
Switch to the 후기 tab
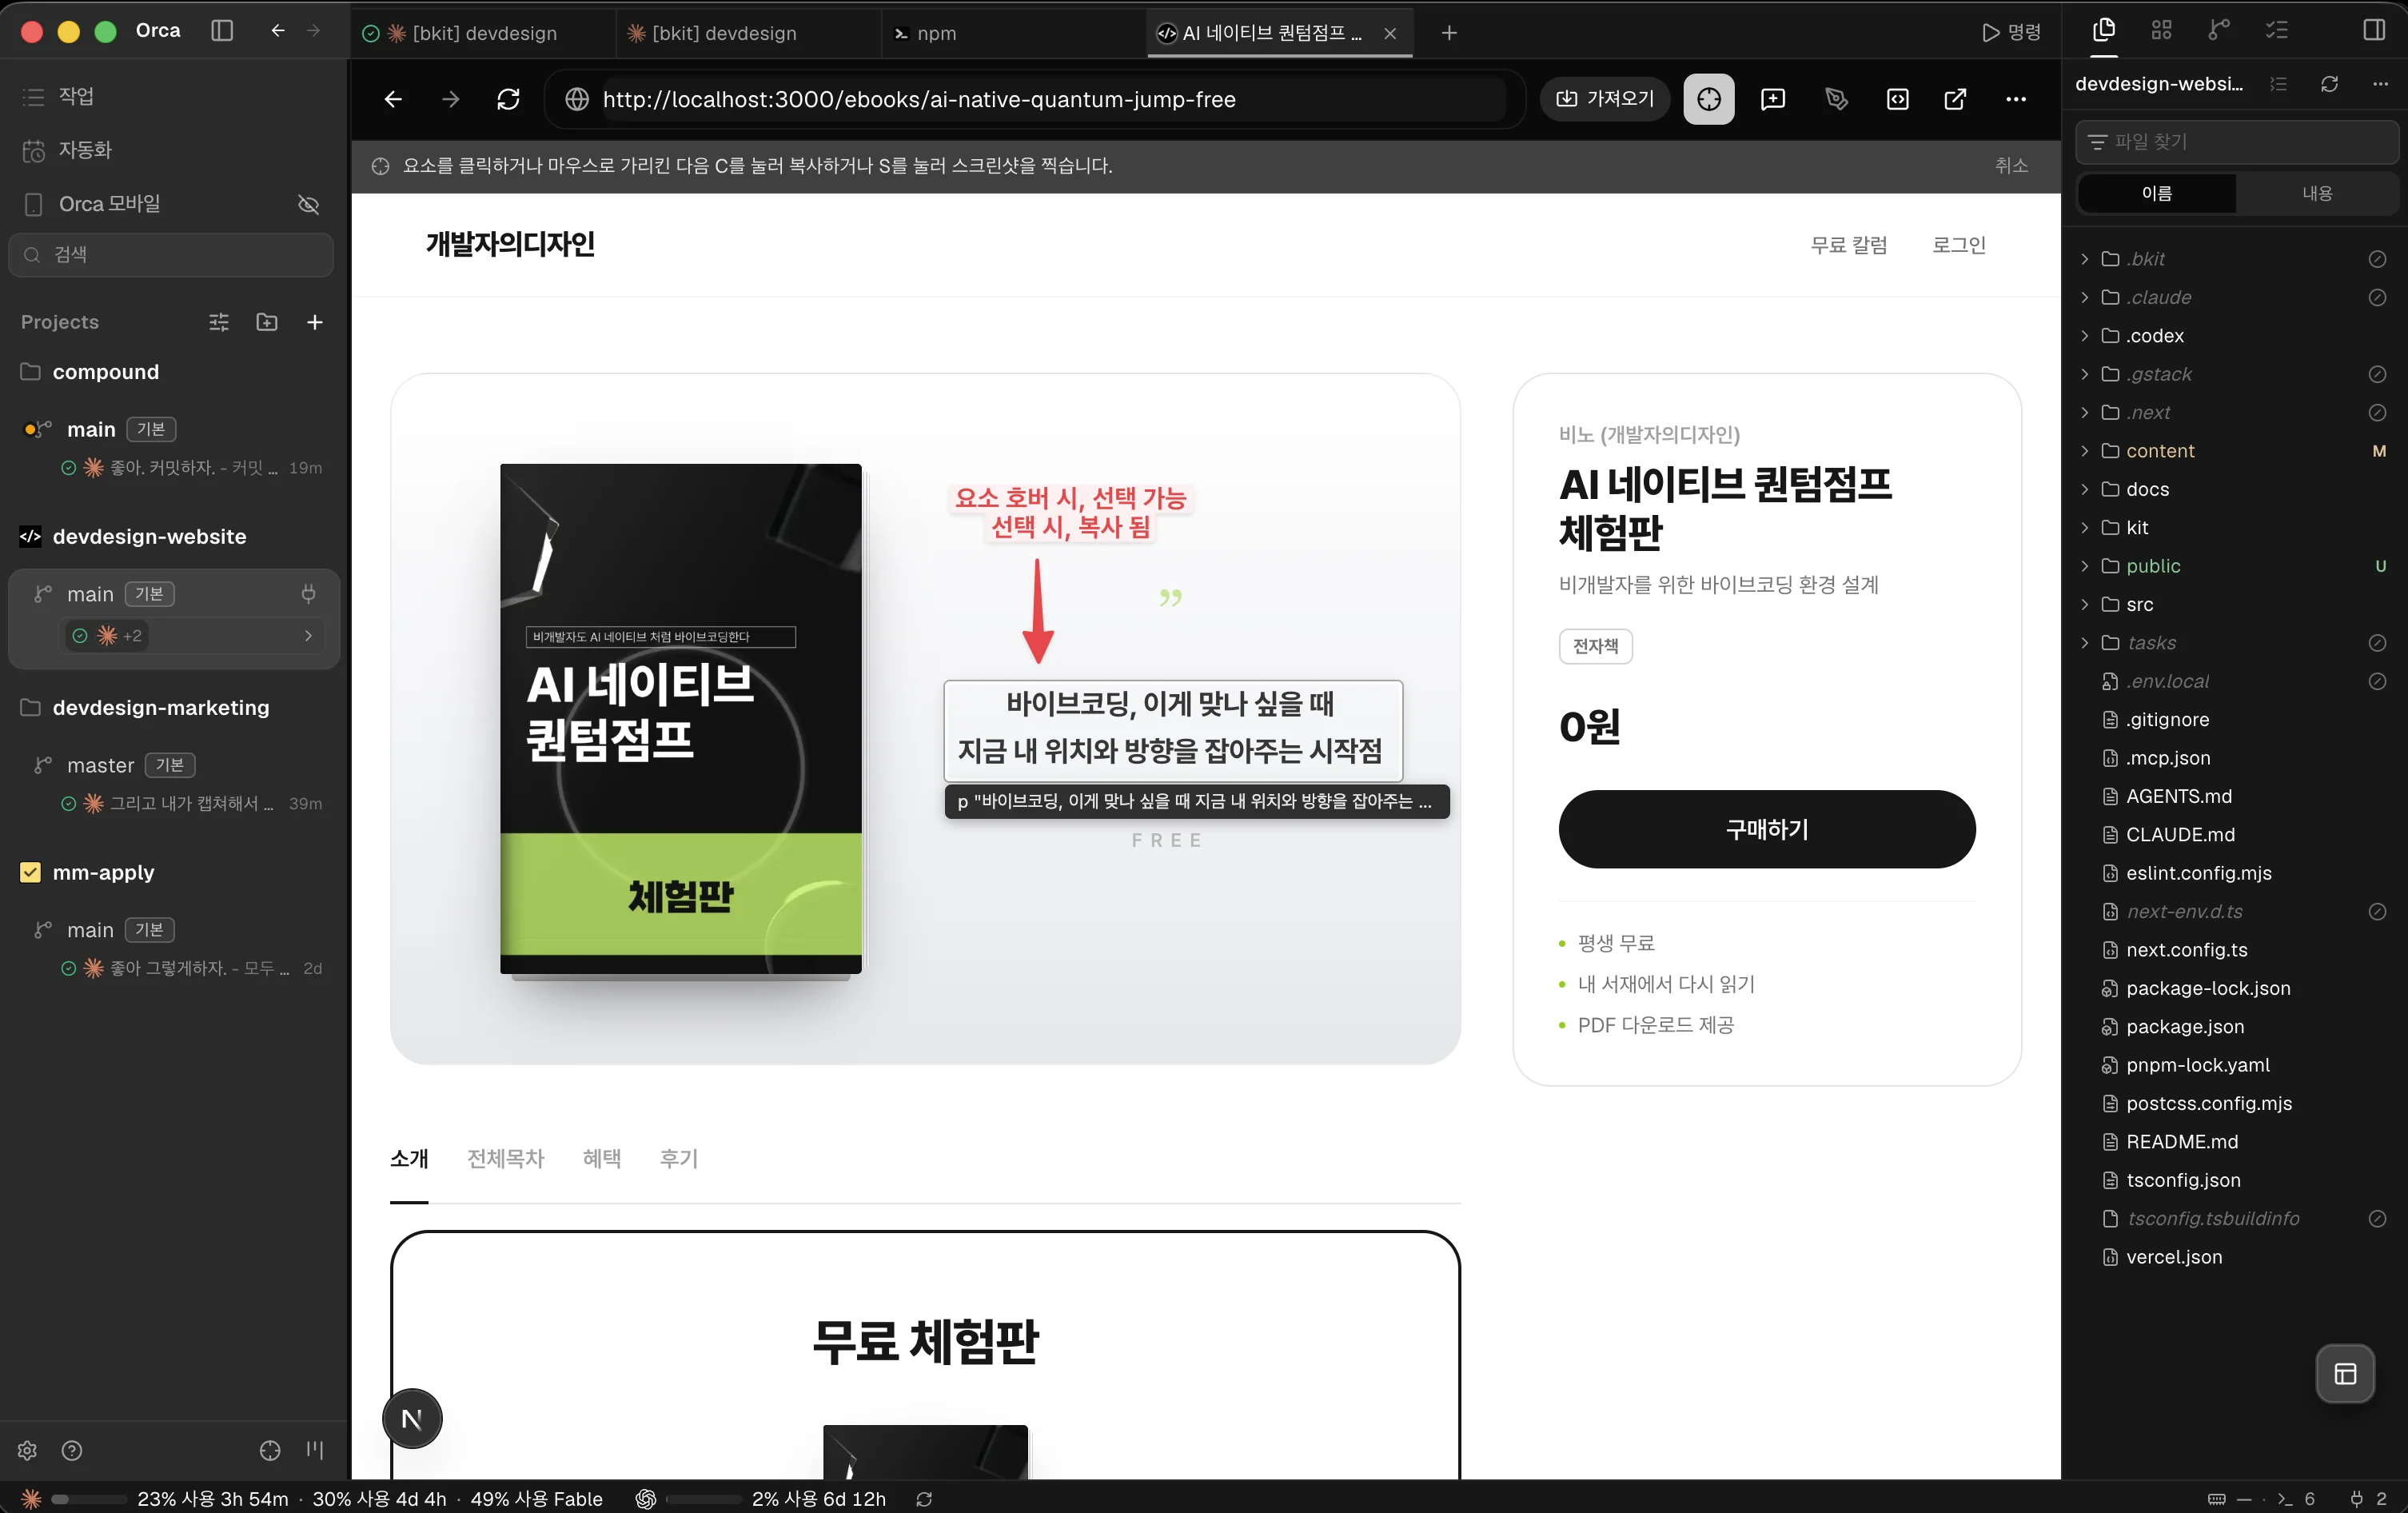(x=679, y=1158)
